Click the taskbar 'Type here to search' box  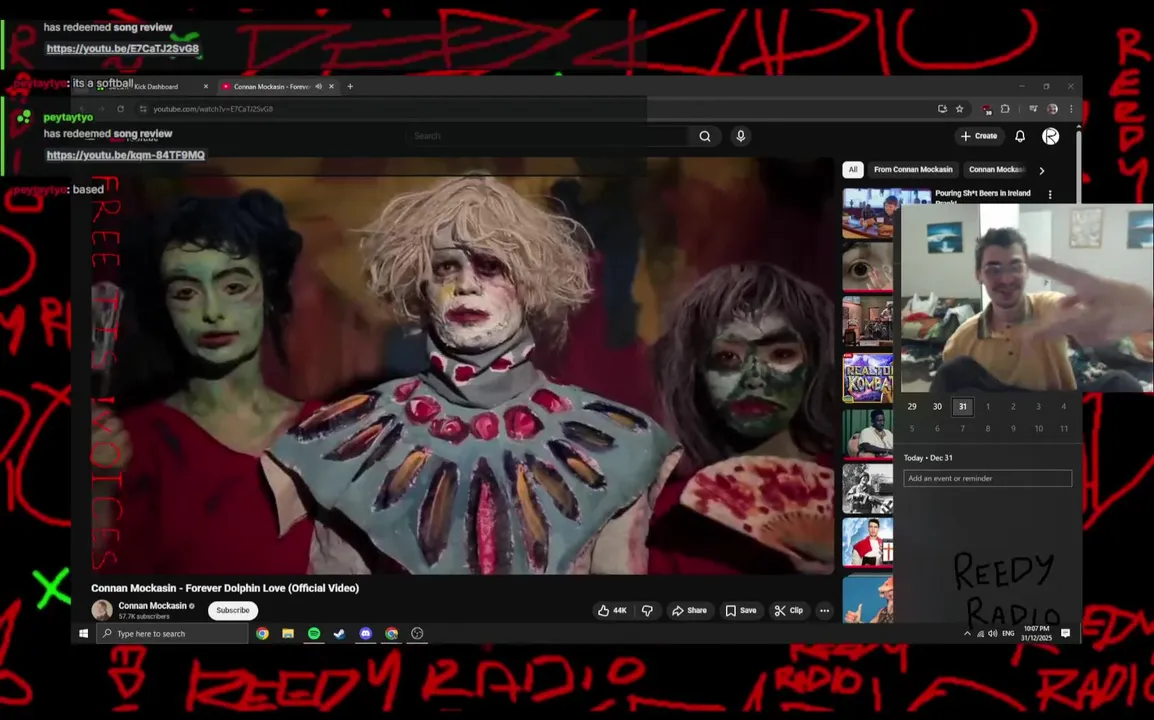click(172, 634)
